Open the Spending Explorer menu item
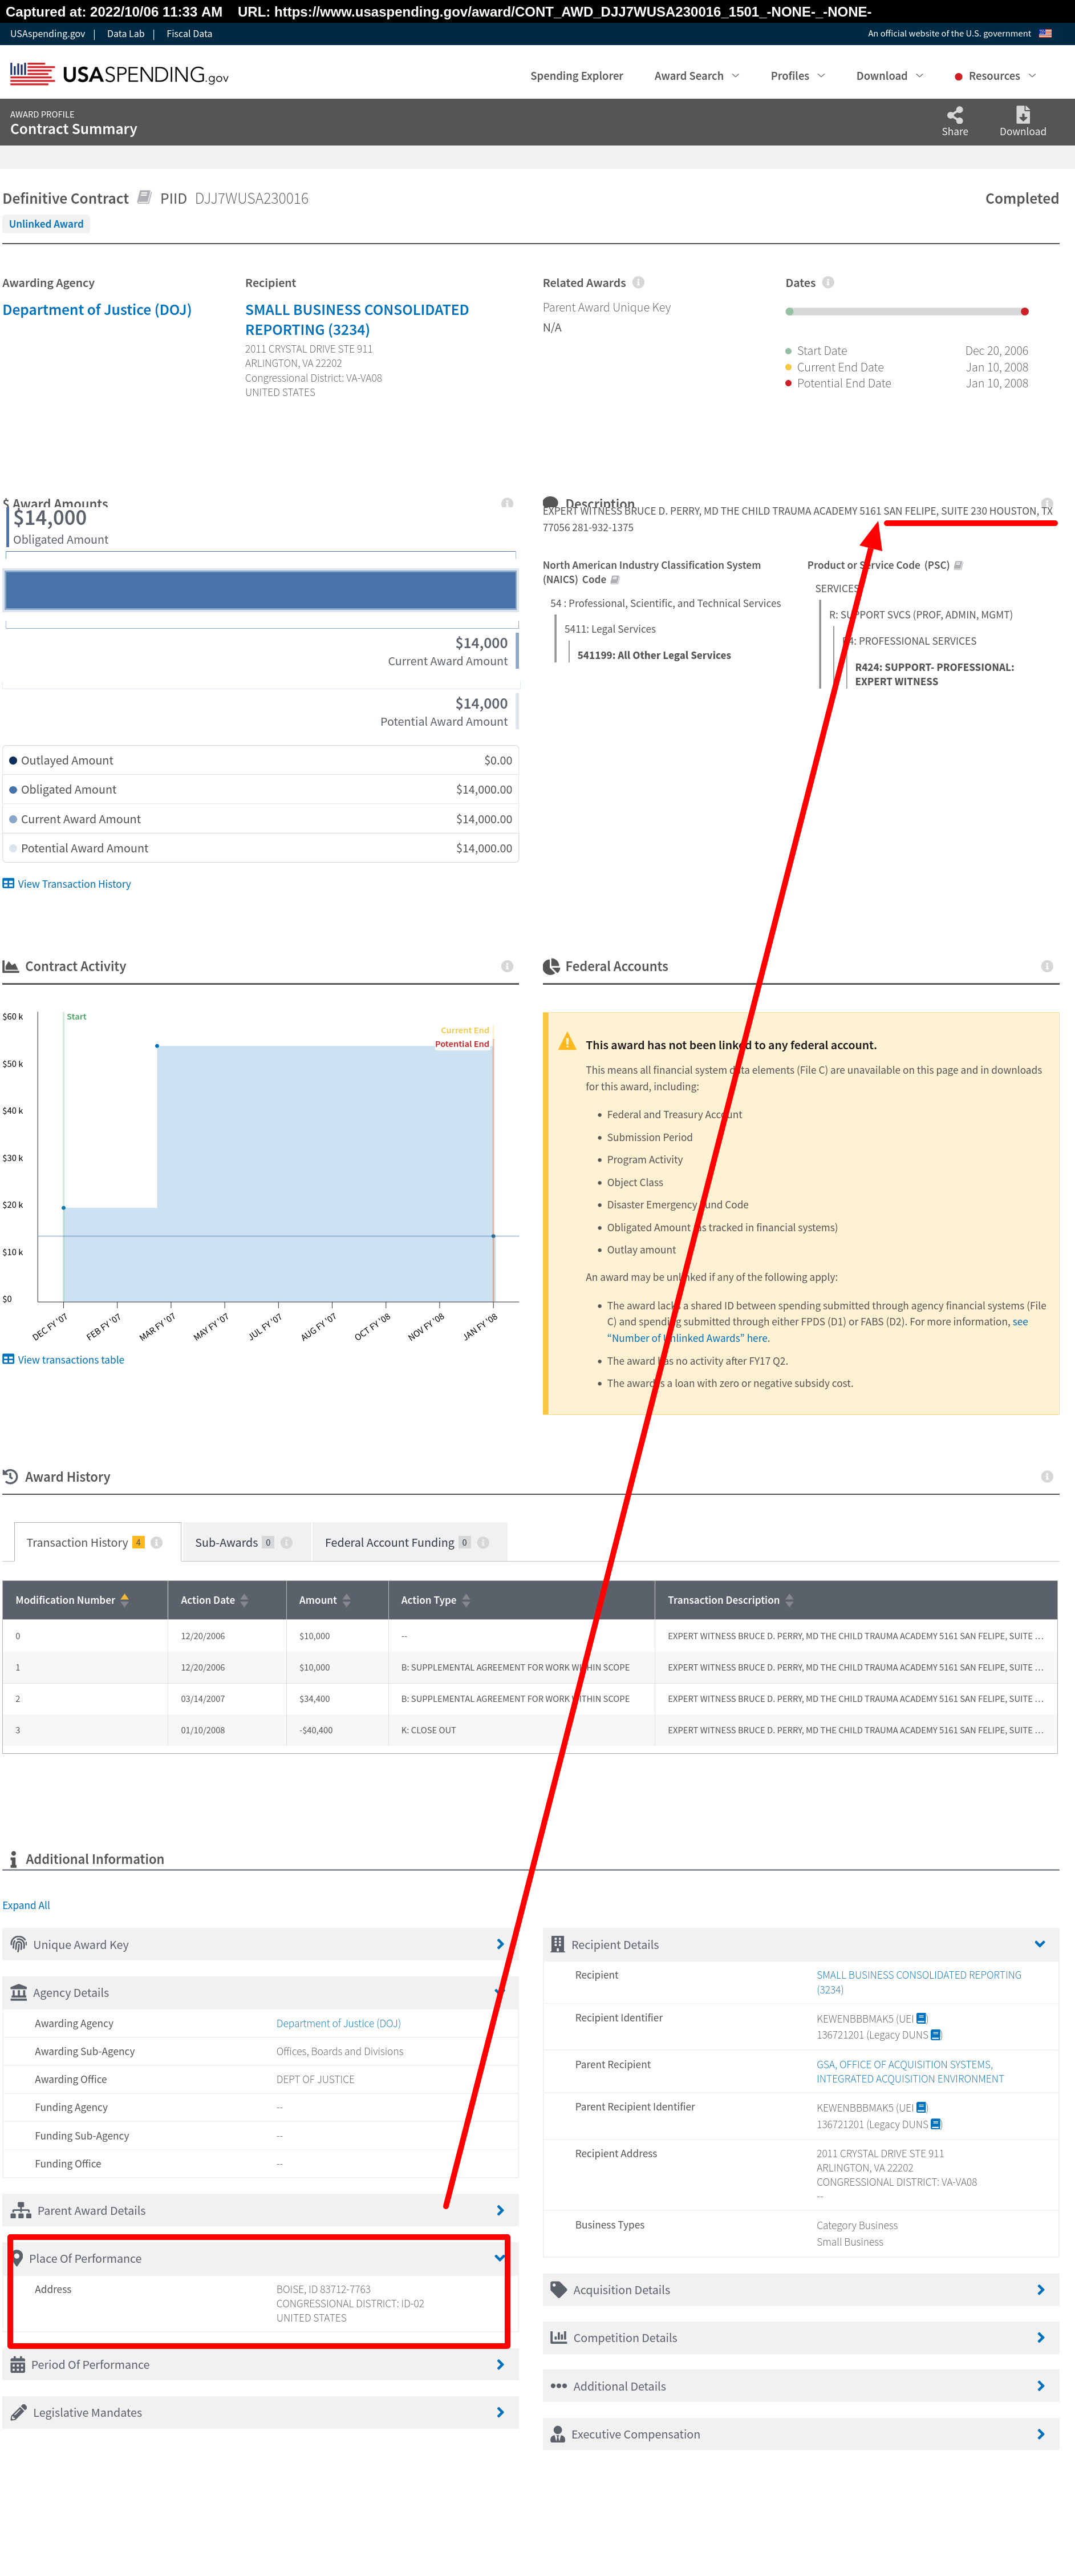1075x2576 pixels. pos(576,76)
